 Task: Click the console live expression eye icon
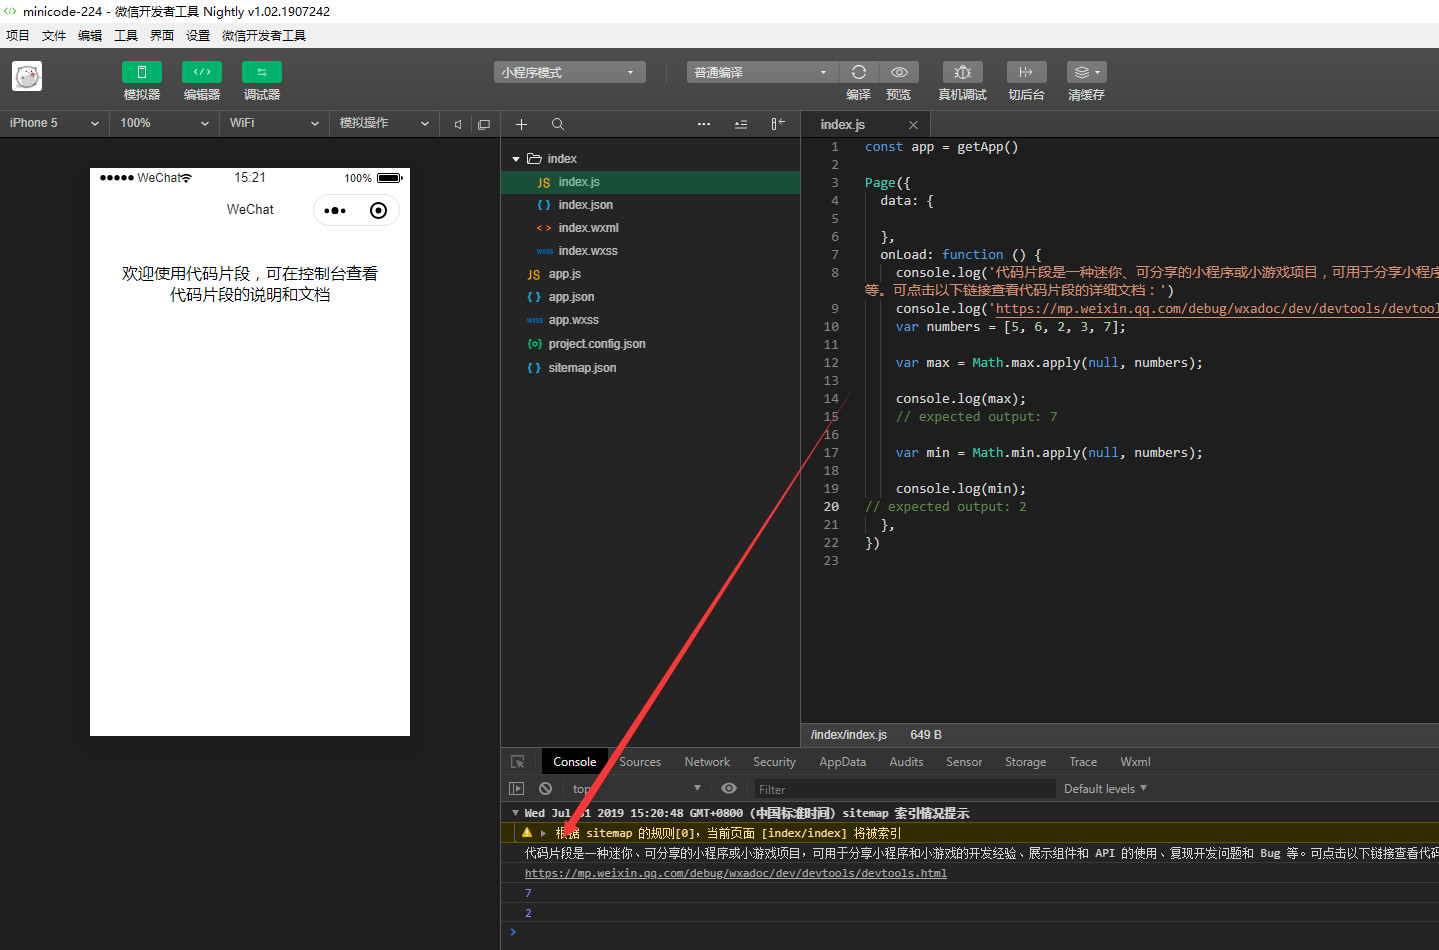(729, 789)
